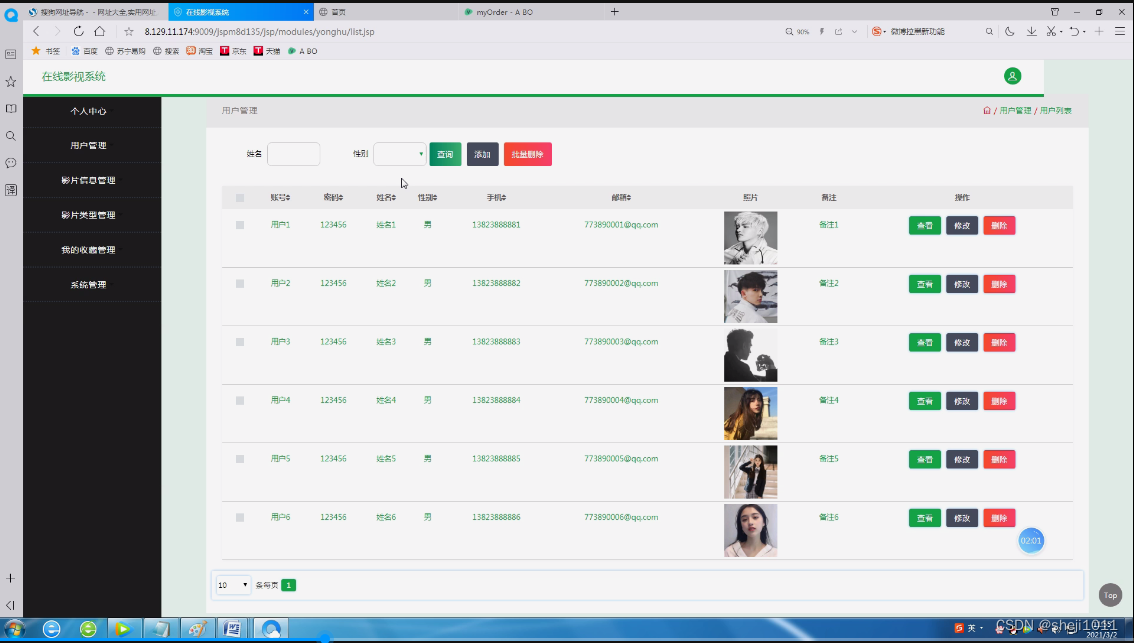Click the search magnifier in the search box
This screenshot has width=1134, height=643.
pyautogui.click(x=989, y=32)
